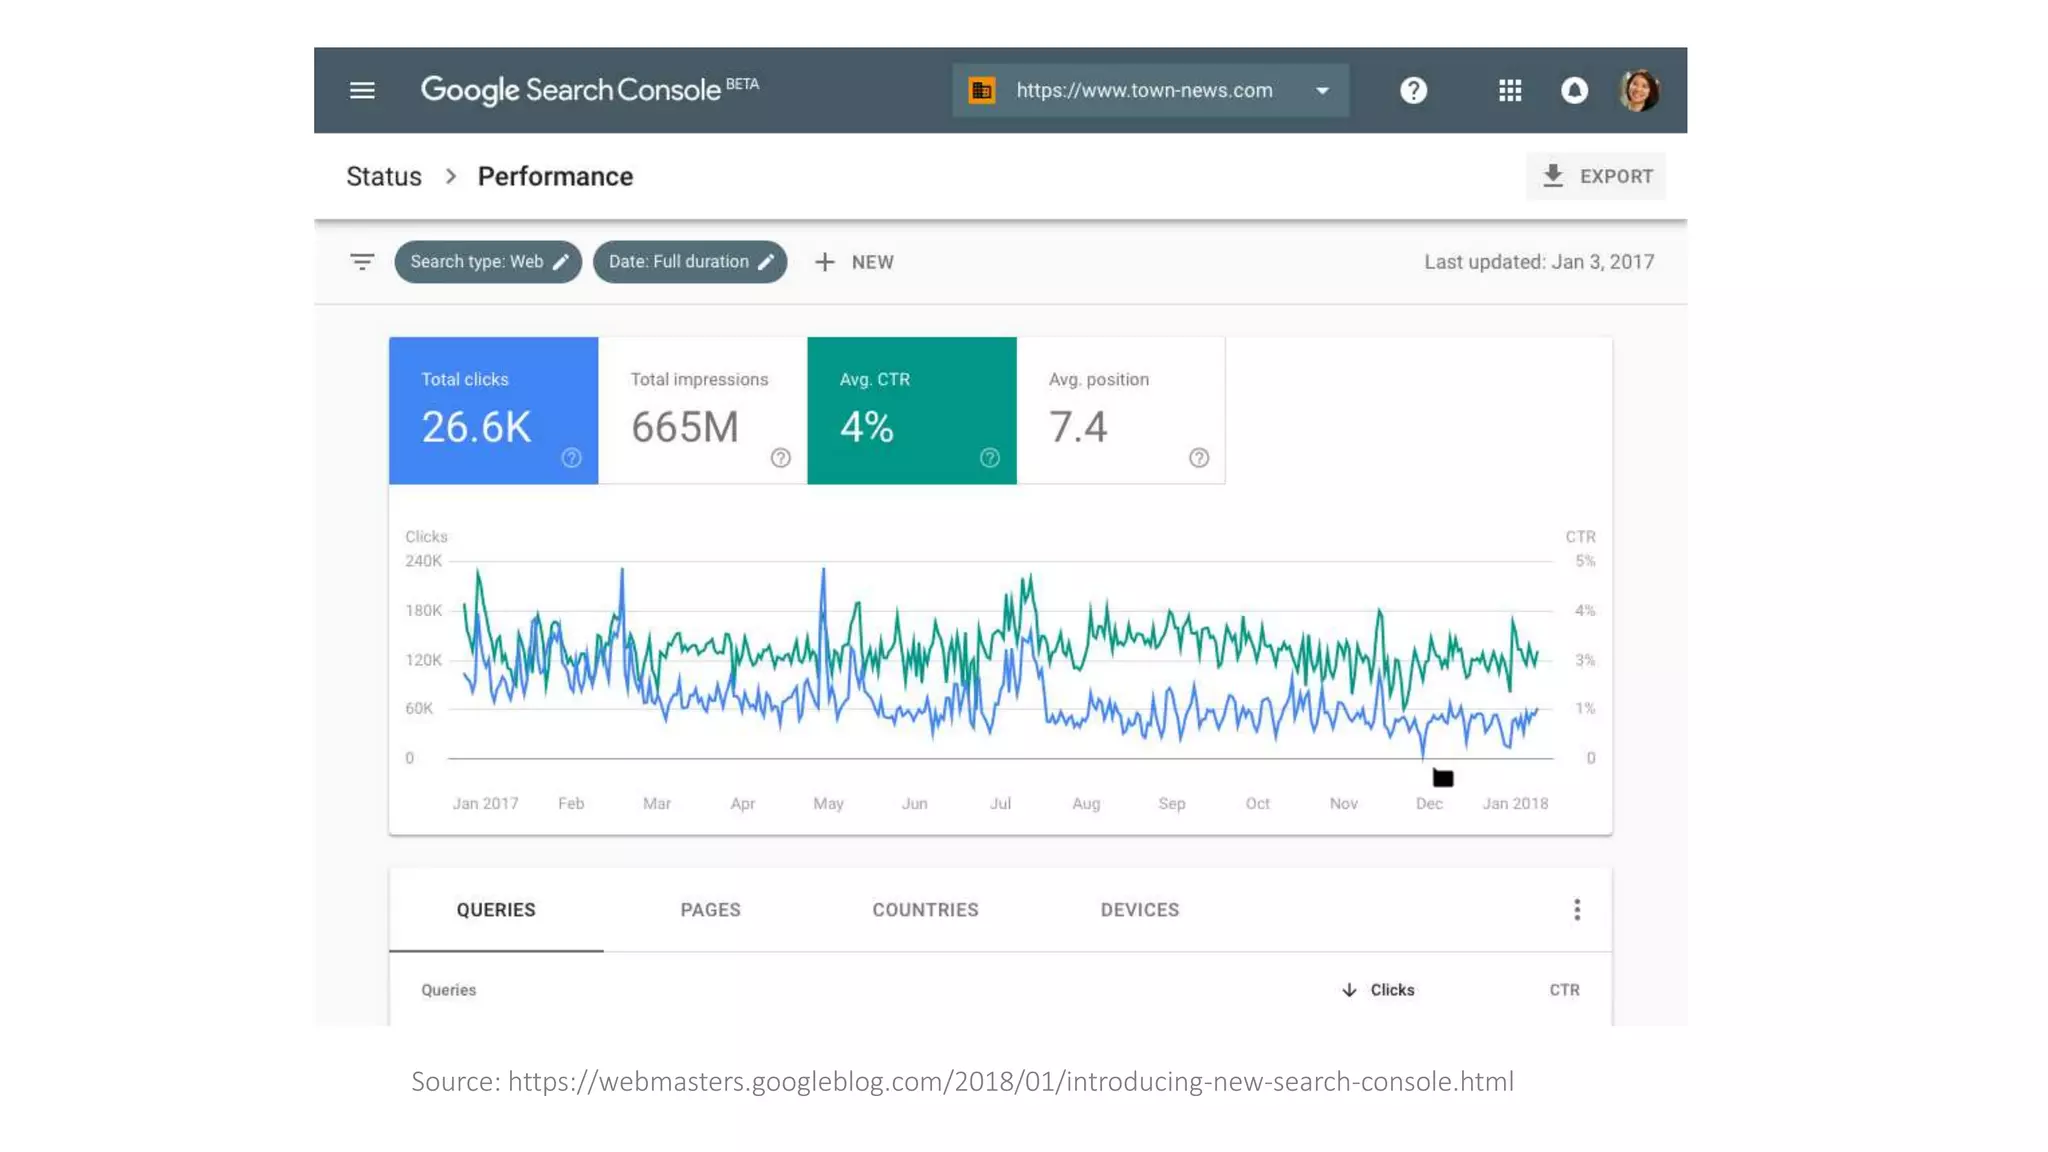This screenshot has height=1152, width=2048.
Task: Open the hamburger navigation menu
Action: [x=362, y=90]
